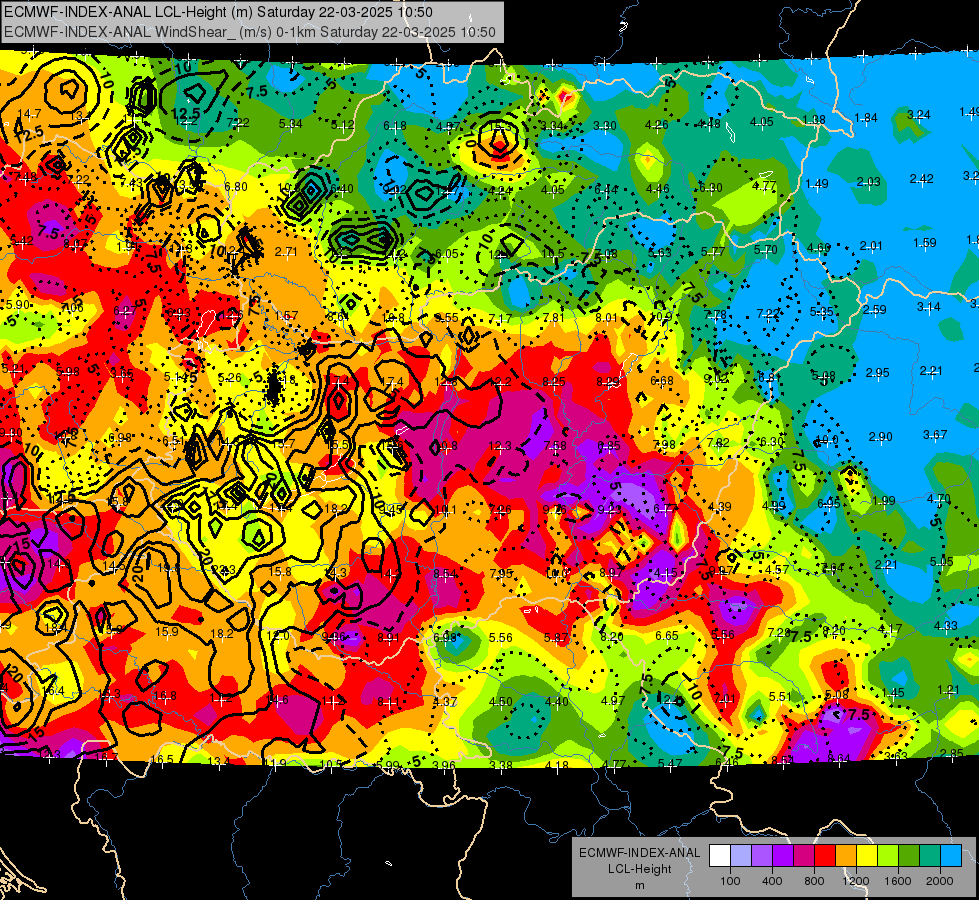
Task: Click the sky blue legend swatch
Action: (x=951, y=856)
